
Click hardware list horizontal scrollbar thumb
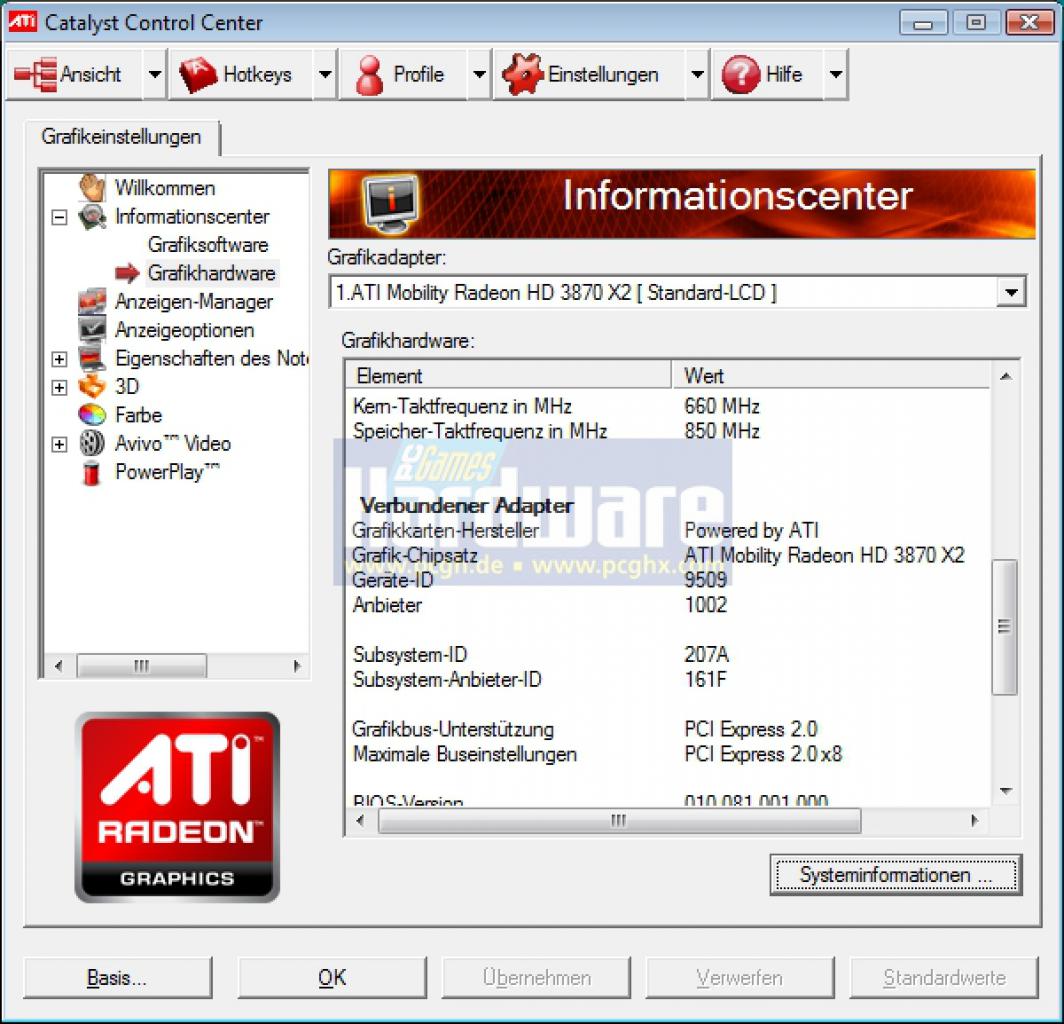(619, 821)
